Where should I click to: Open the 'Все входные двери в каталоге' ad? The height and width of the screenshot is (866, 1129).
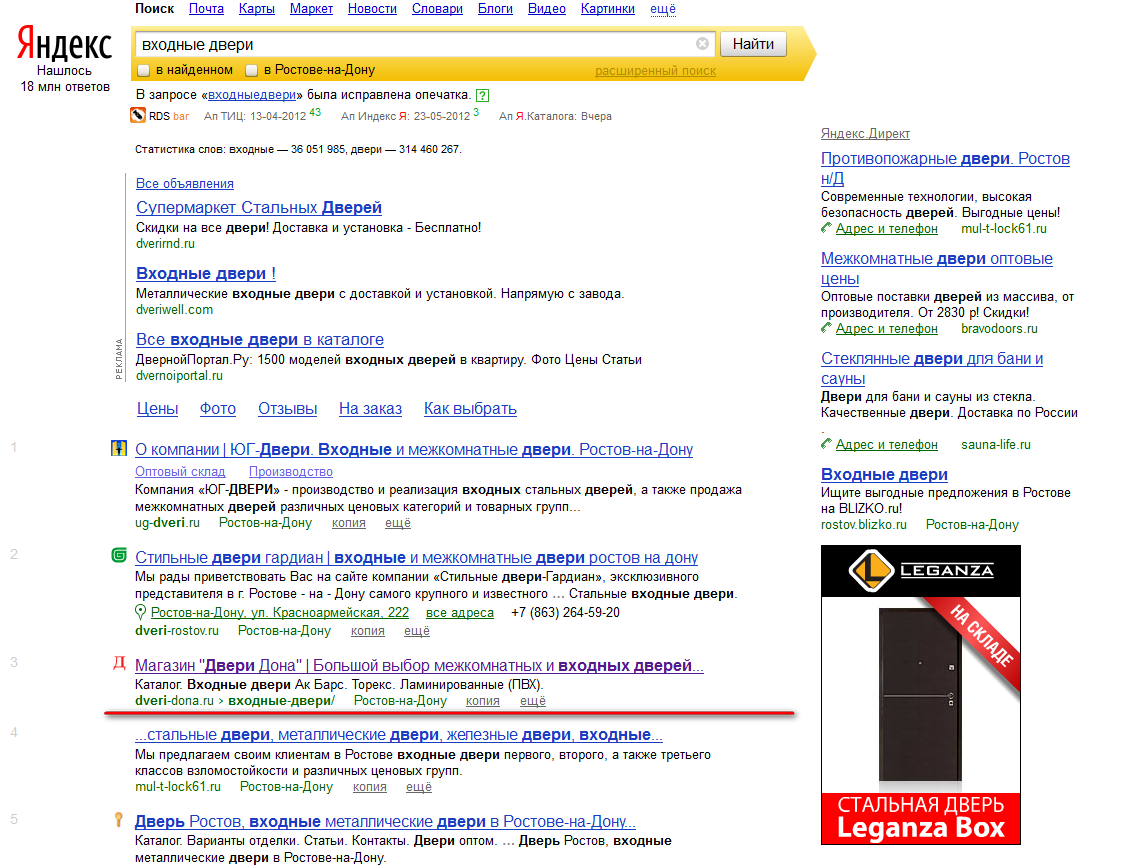260,339
